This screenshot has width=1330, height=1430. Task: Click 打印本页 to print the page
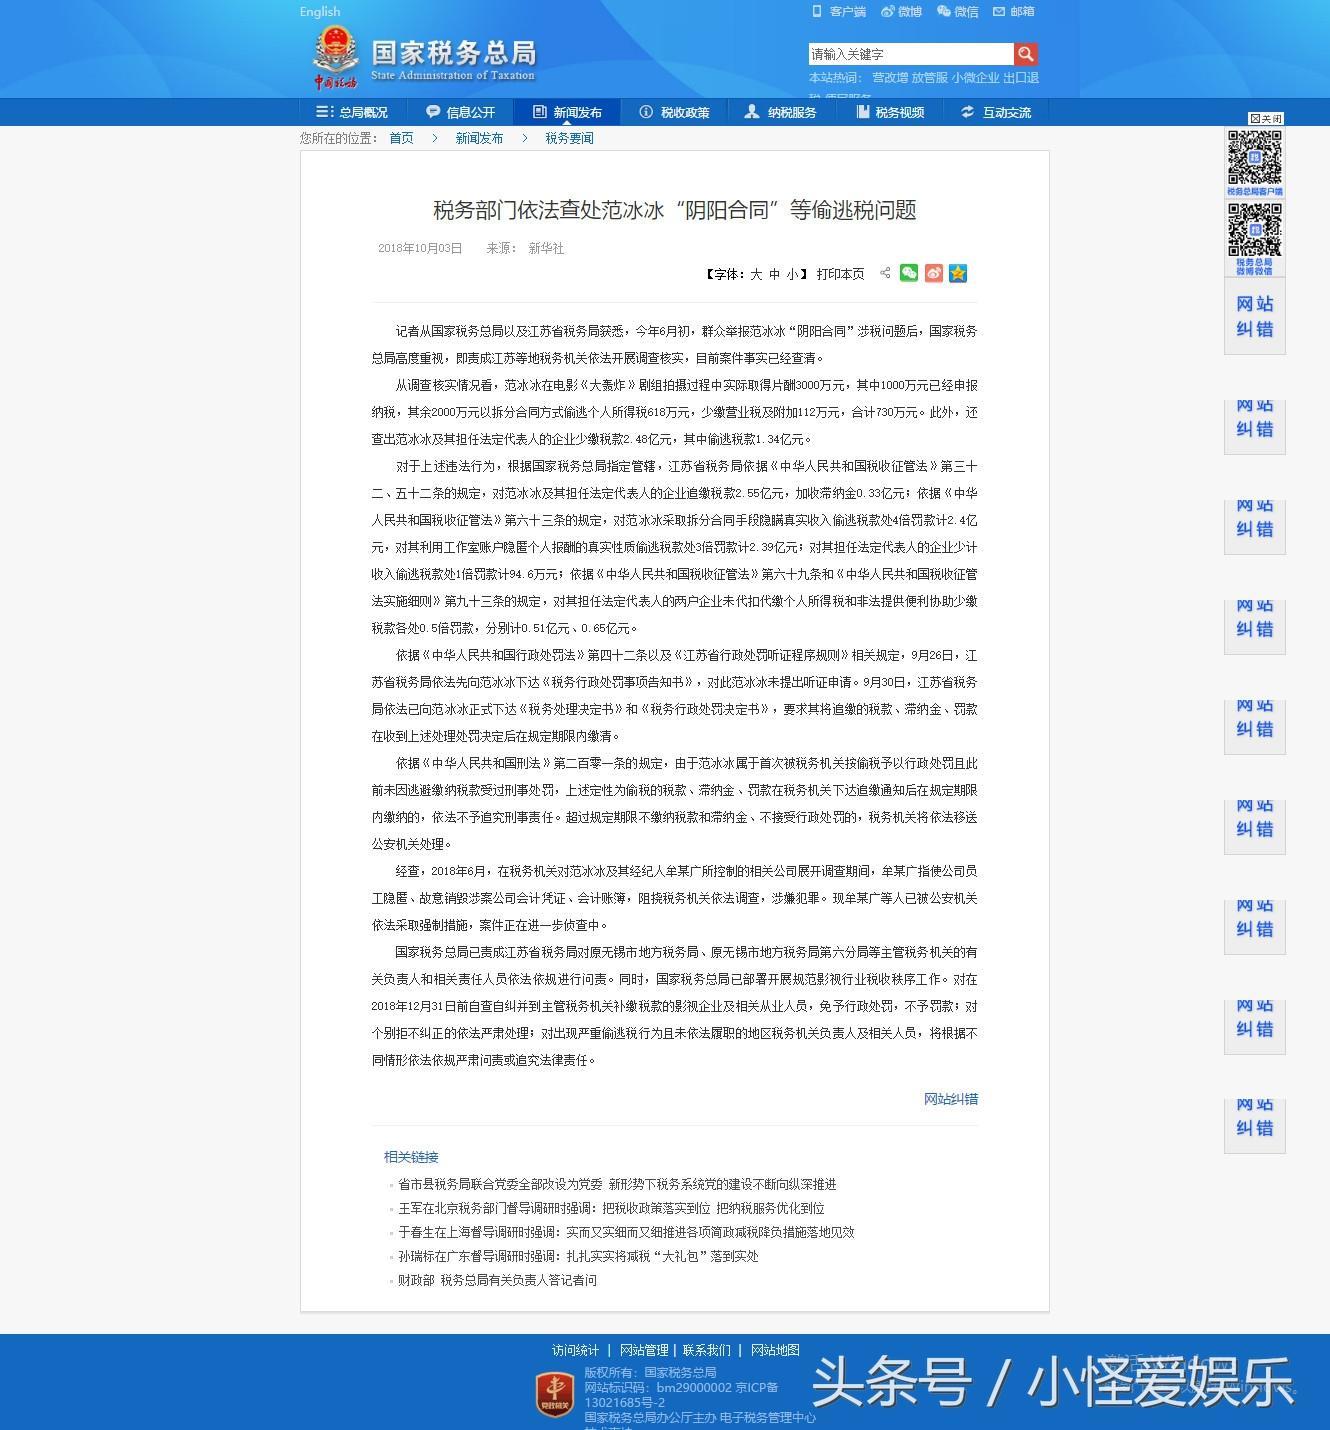pos(840,274)
